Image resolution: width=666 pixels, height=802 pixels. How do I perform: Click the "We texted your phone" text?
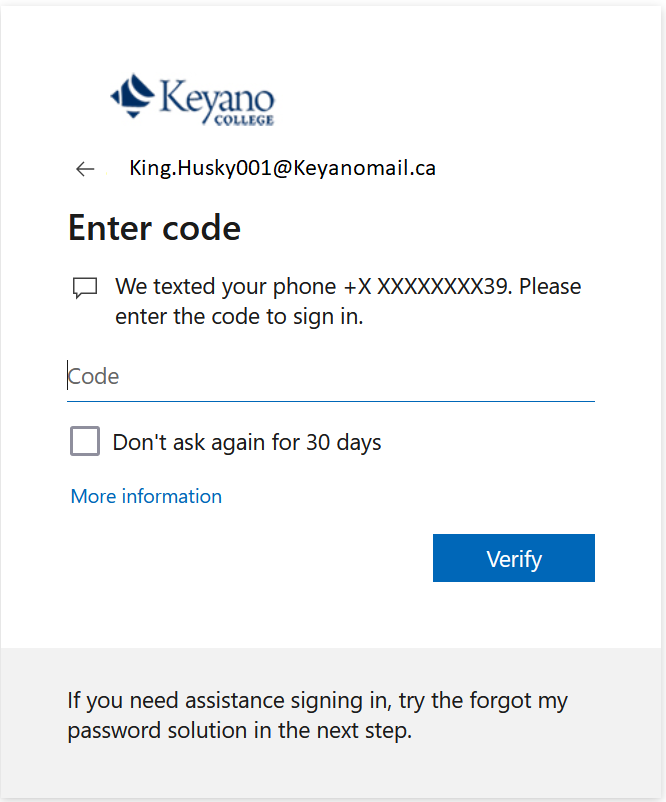pyautogui.click(x=225, y=287)
